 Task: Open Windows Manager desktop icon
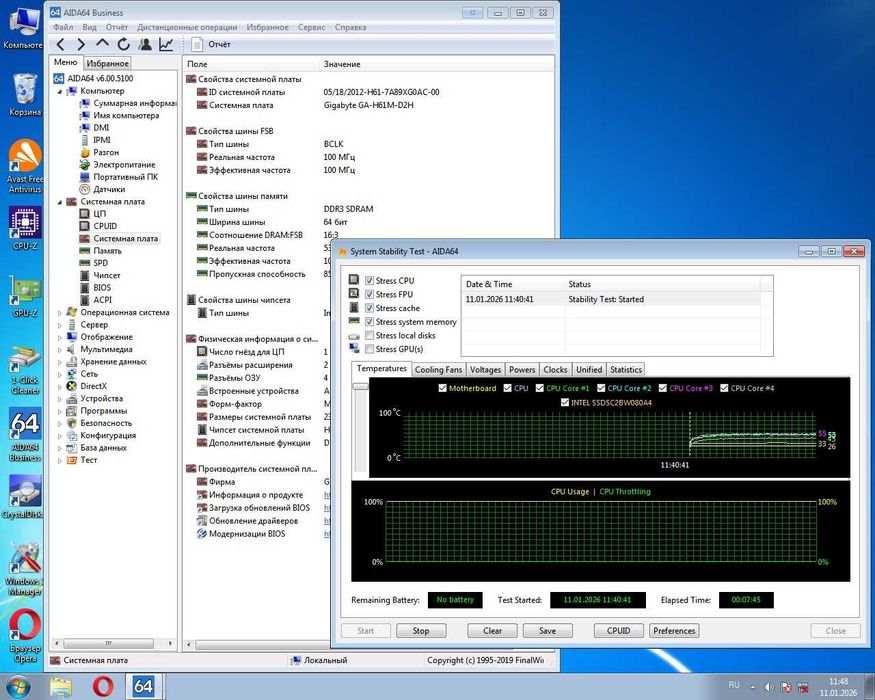(x=25, y=568)
